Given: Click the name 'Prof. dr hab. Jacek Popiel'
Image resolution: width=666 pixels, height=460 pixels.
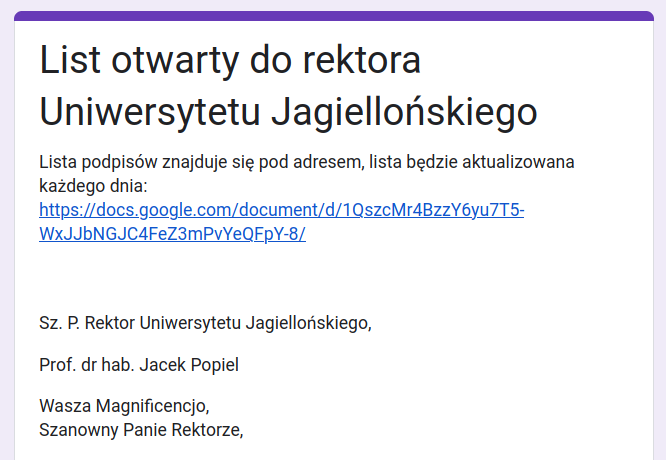Looking at the screenshot, I should tap(139, 365).
